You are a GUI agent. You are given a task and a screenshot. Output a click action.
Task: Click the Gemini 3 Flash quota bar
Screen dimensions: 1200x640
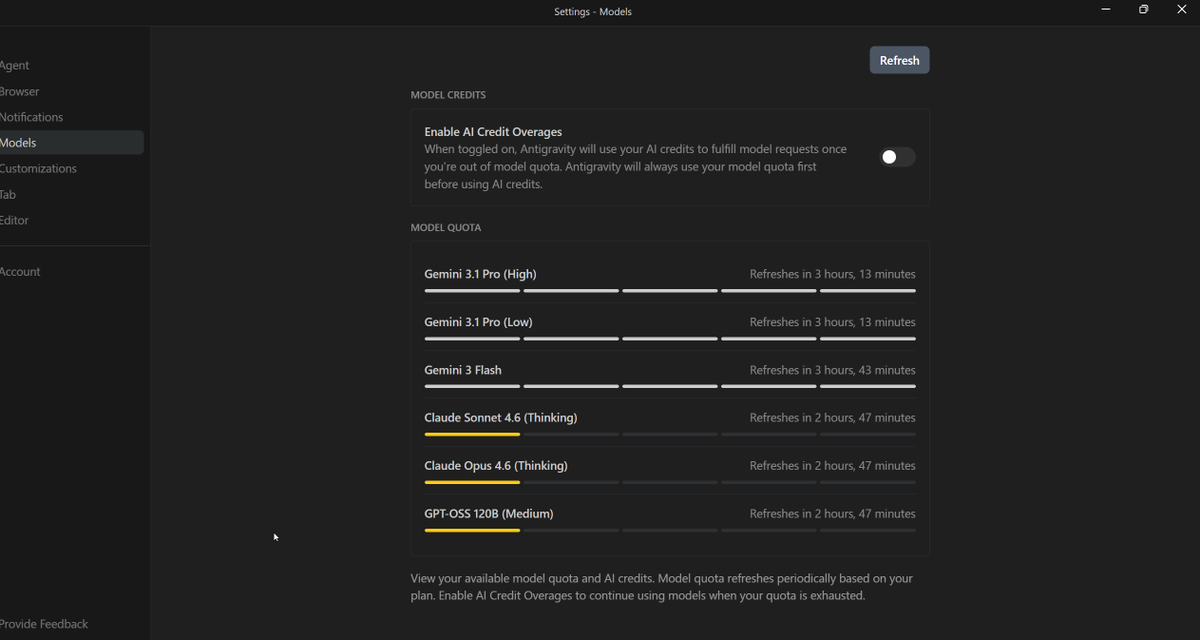[670, 386]
